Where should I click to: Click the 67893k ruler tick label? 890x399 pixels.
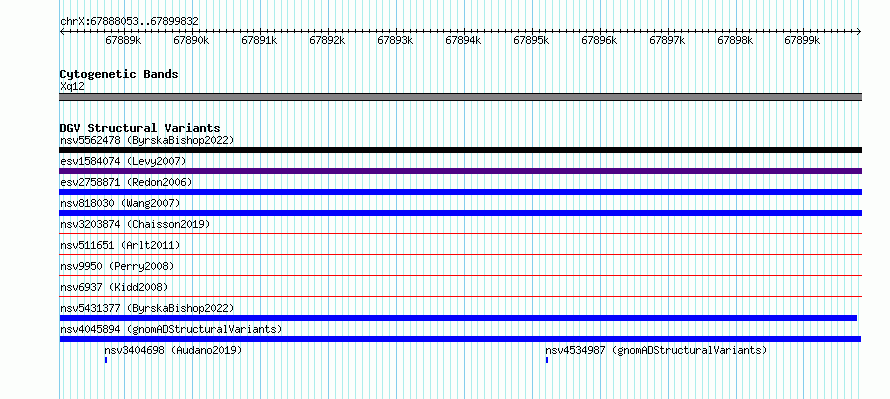396,40
